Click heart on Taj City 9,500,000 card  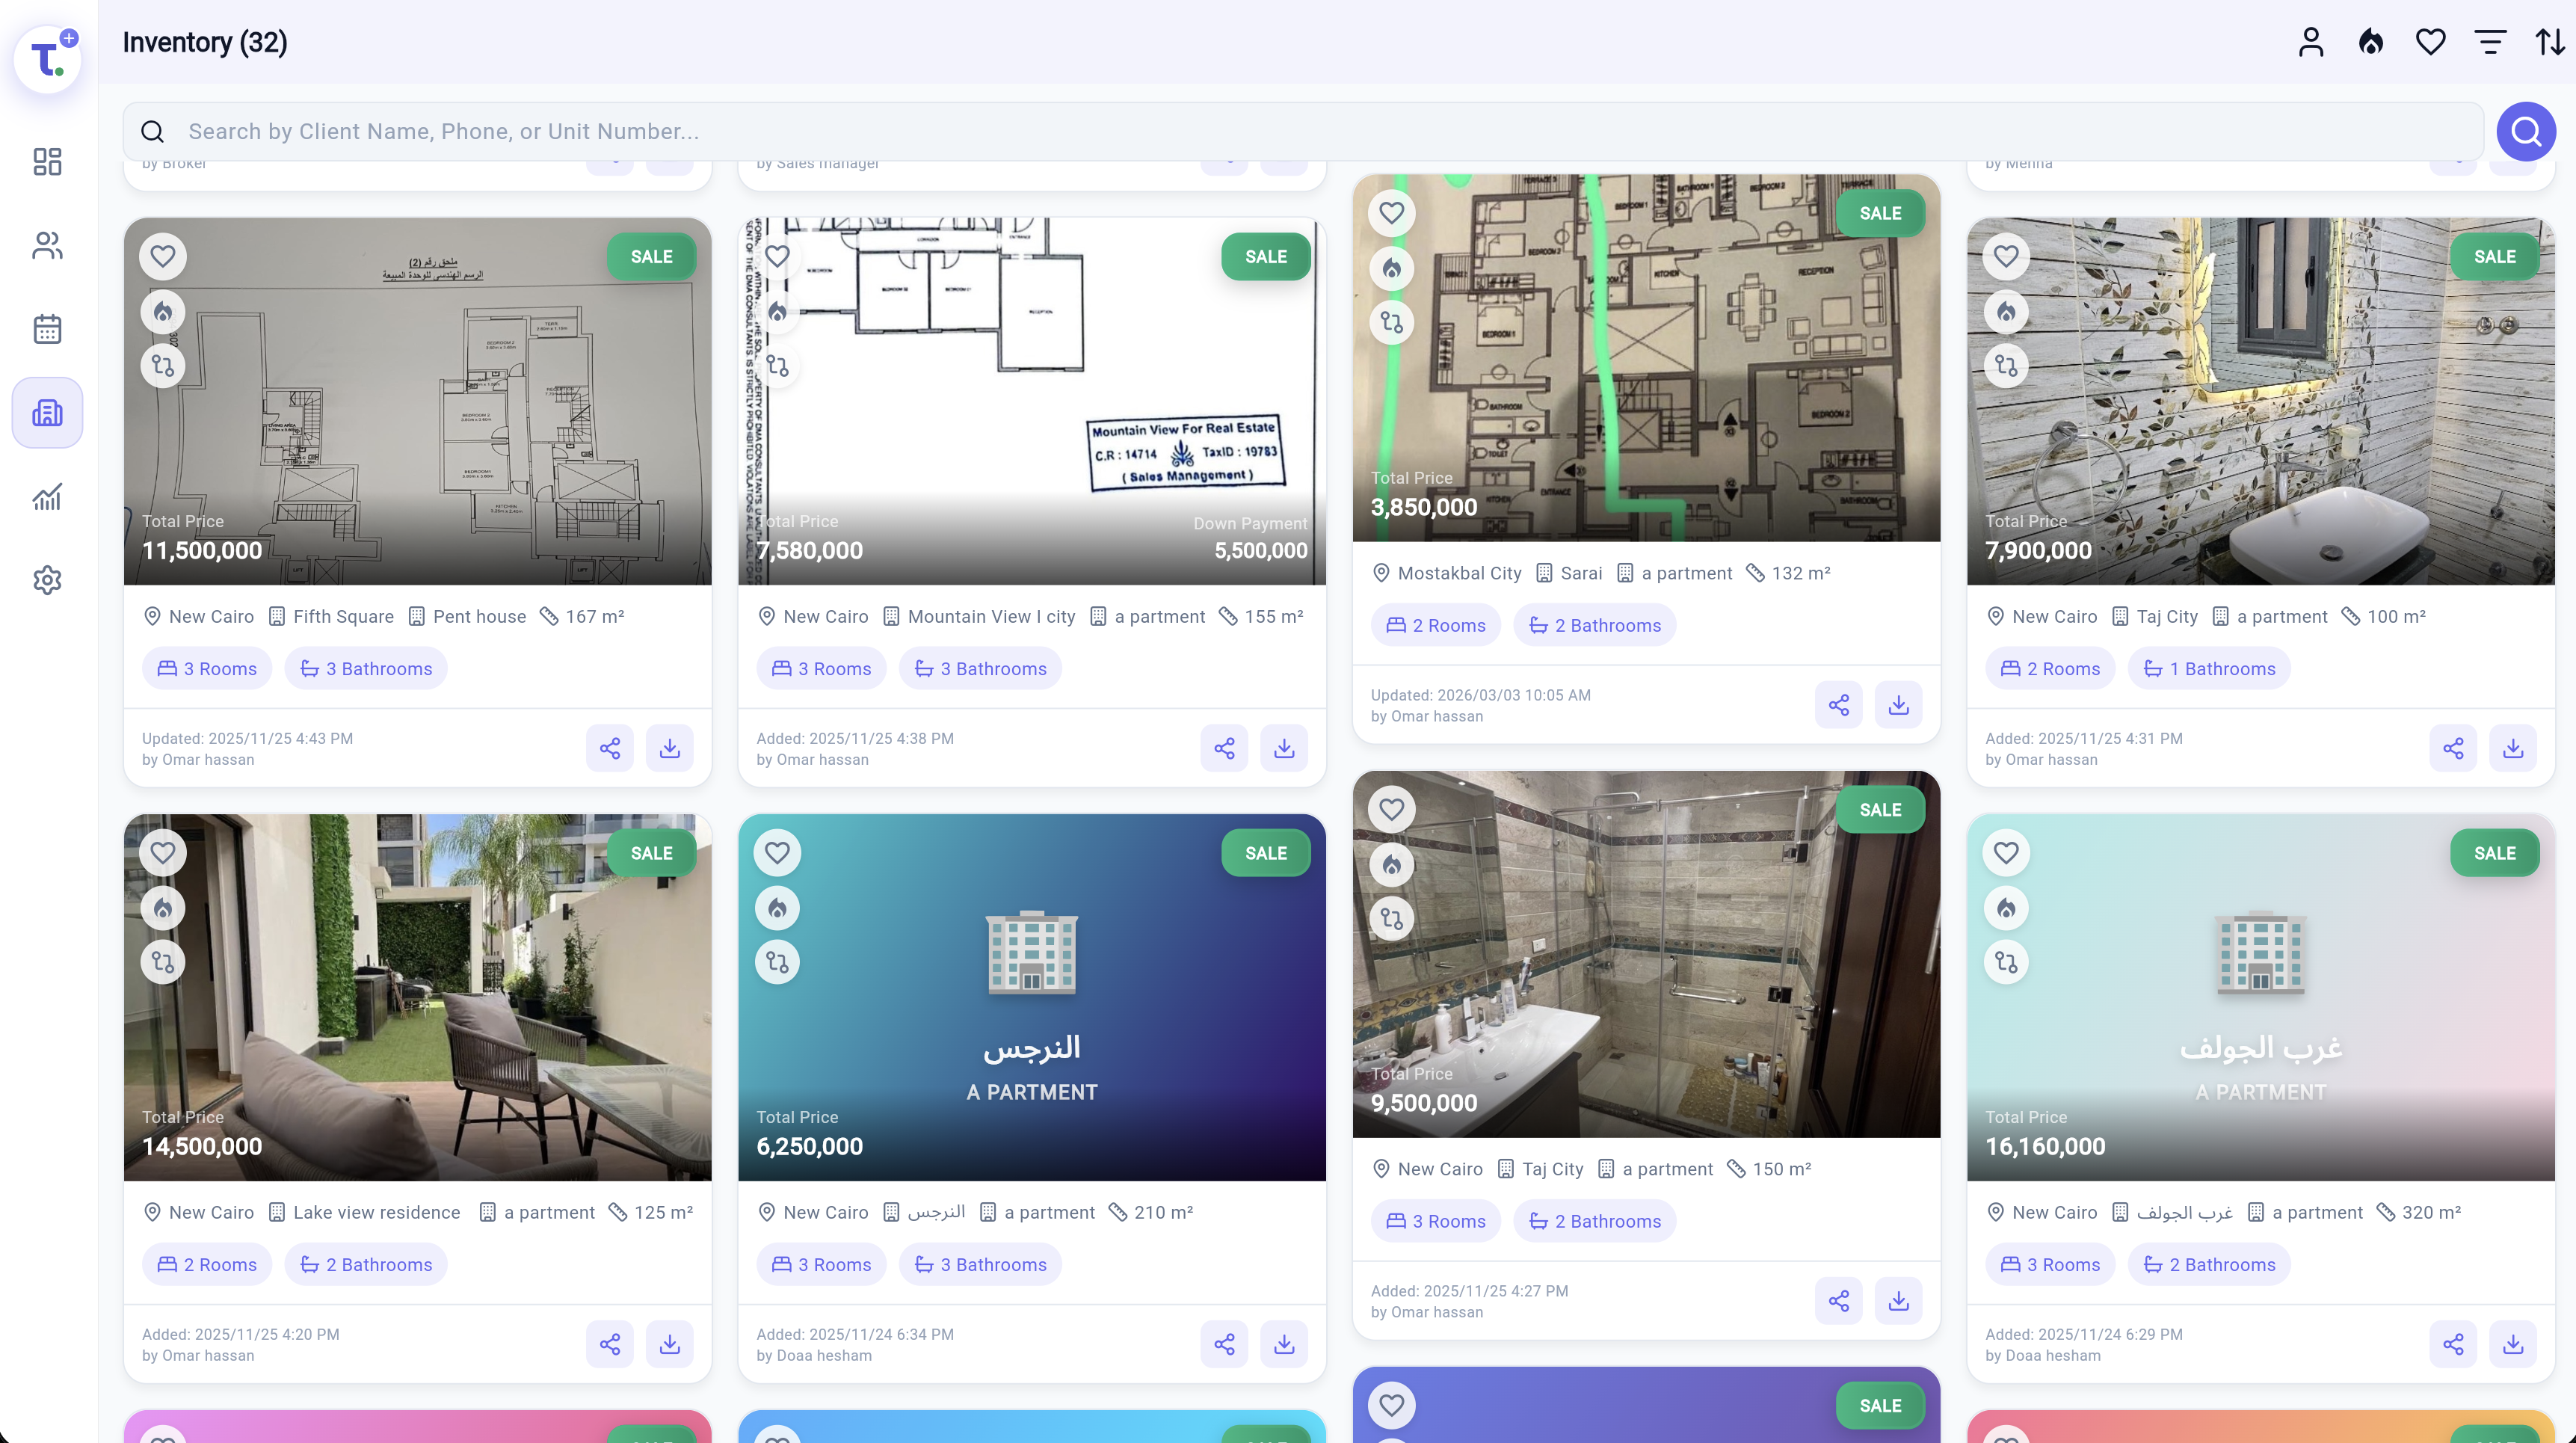point(1392,809)
